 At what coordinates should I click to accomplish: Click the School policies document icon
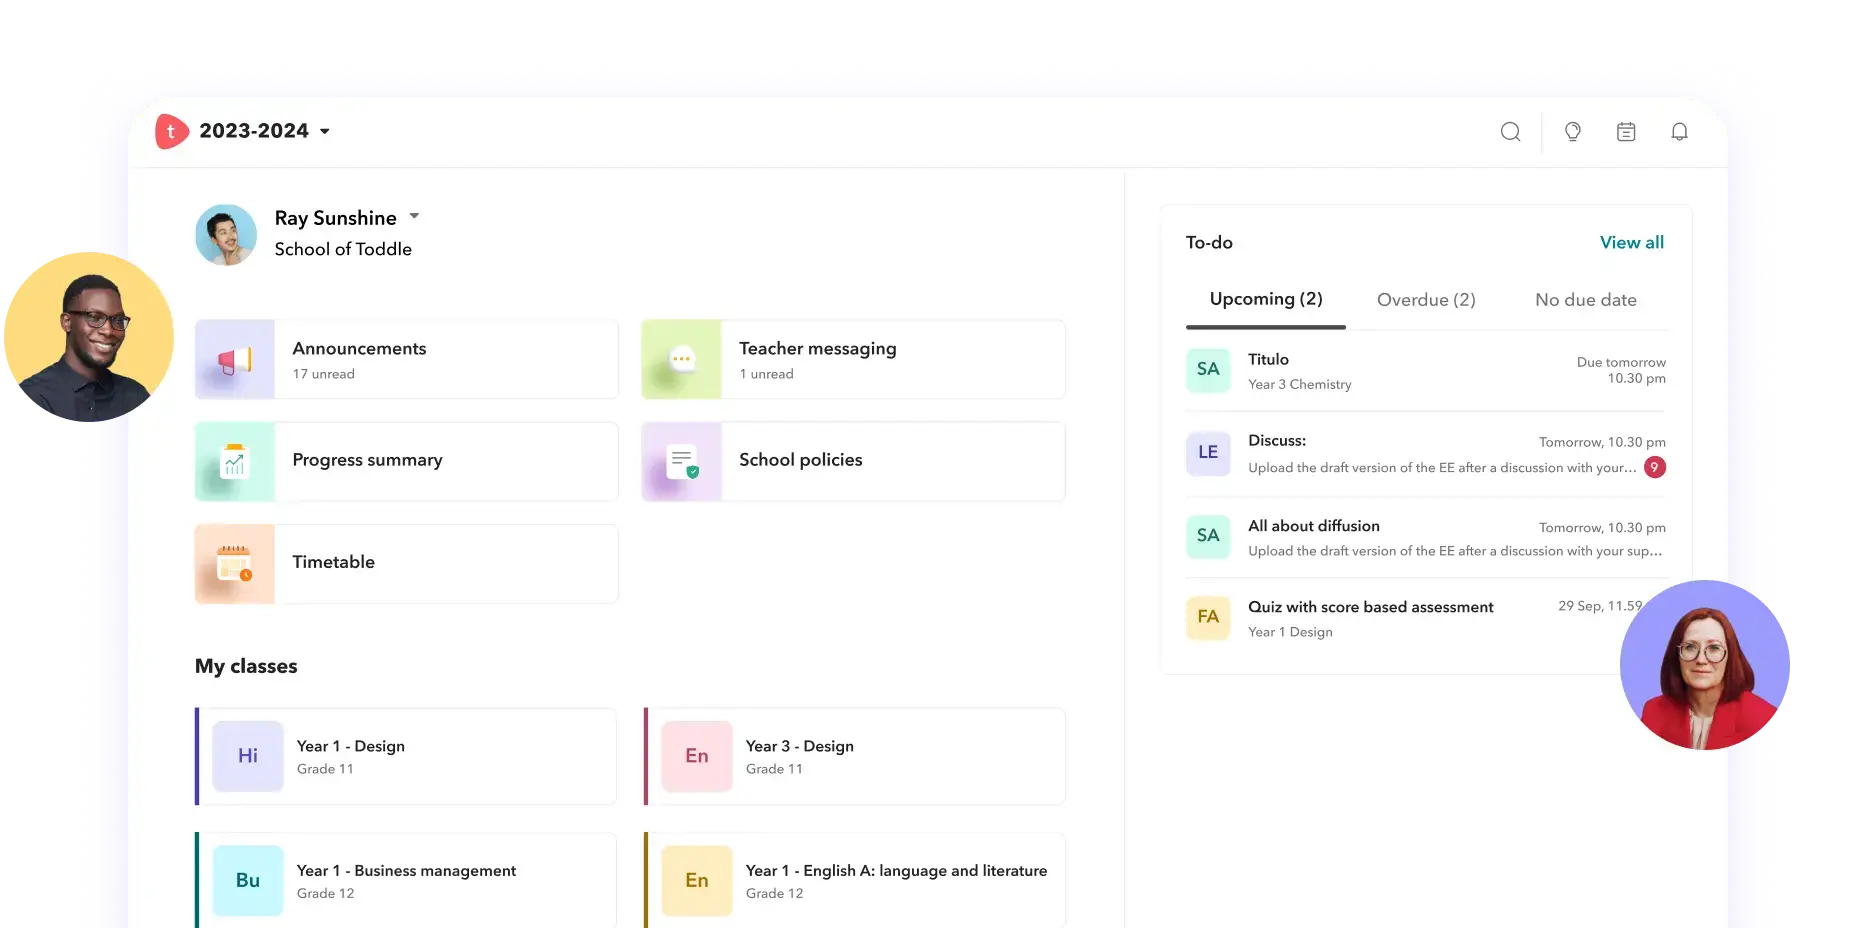click(681, 462)
